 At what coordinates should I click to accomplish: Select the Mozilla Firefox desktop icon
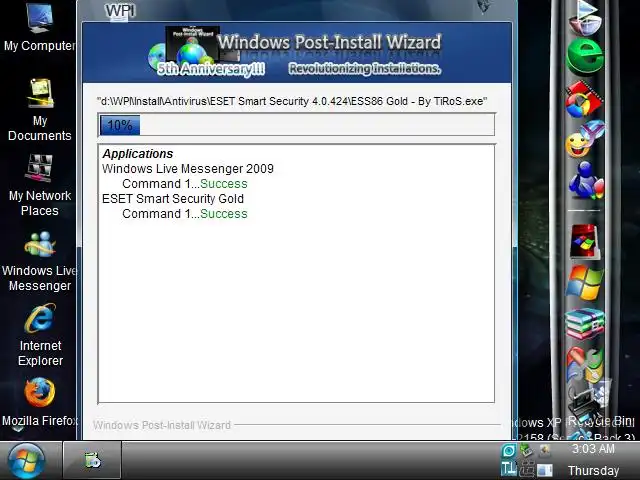40,402
